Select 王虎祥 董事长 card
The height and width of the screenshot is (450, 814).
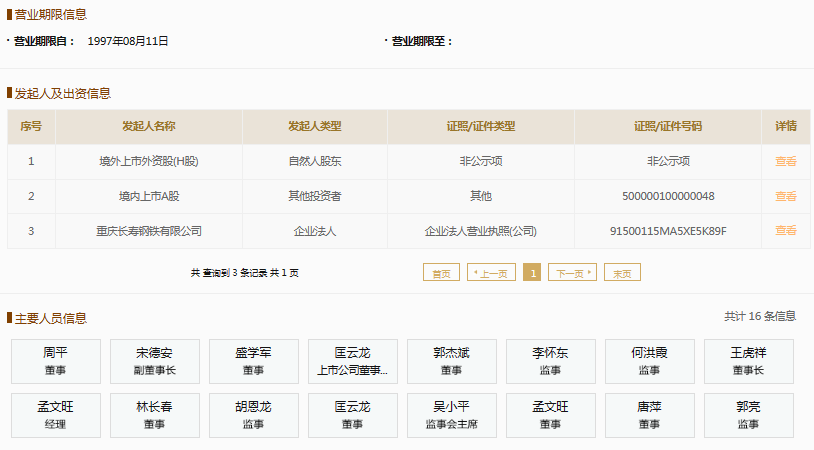point(748,361)
